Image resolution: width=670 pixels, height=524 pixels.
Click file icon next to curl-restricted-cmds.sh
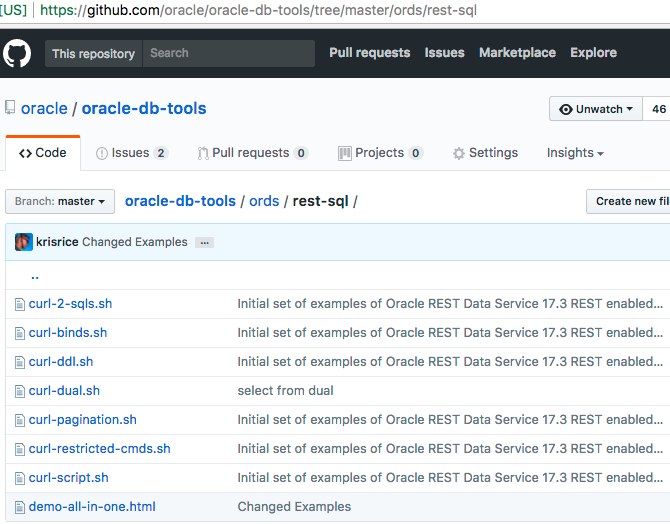[x=20, y=450]
